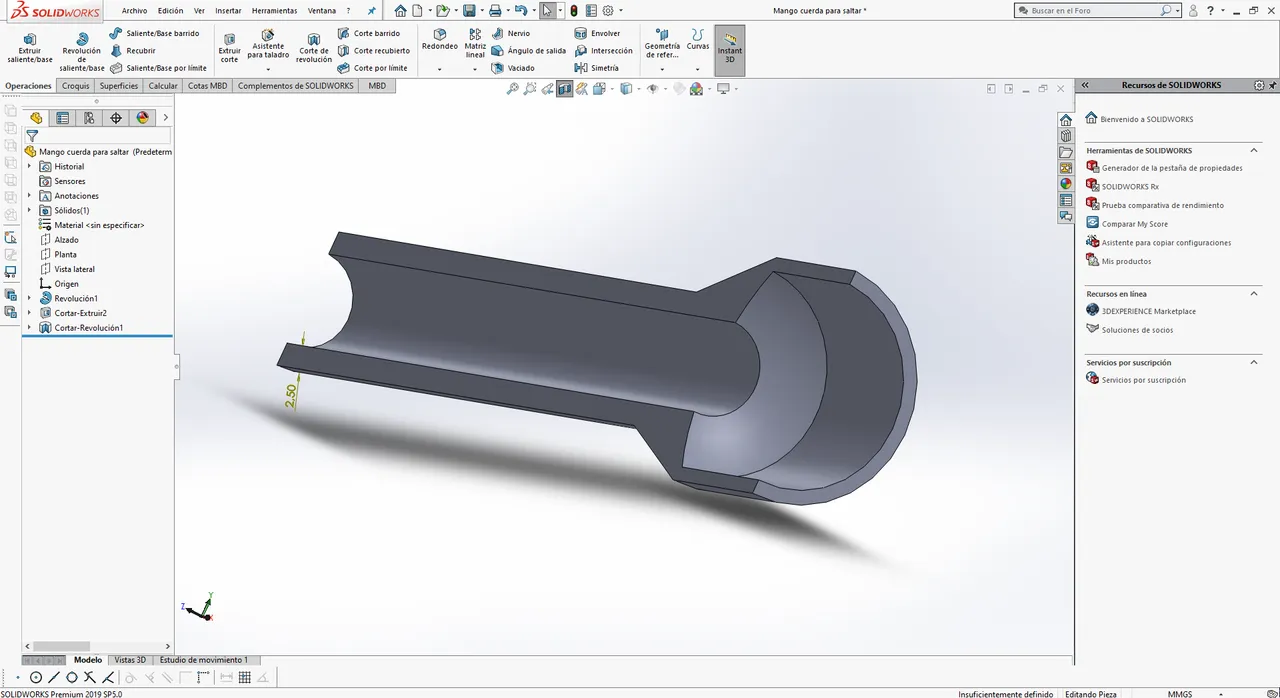The width and height of the screenshot is (1280, 698).
Task: Click the Buscar en el Foro search field
Action: point(1095,10)
